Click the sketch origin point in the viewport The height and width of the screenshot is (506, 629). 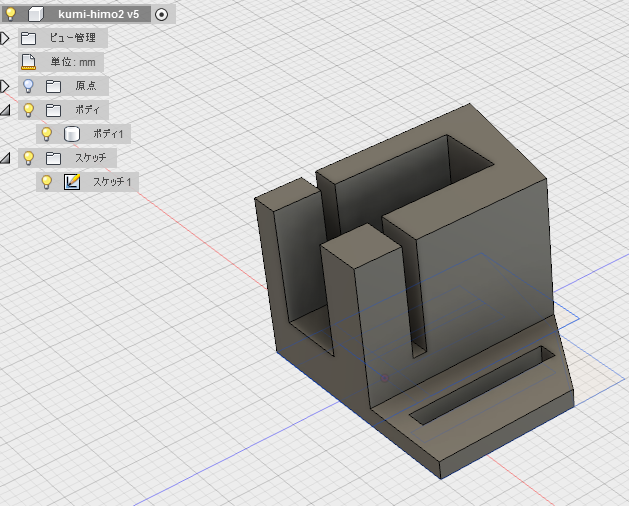(x=384, y=378)
